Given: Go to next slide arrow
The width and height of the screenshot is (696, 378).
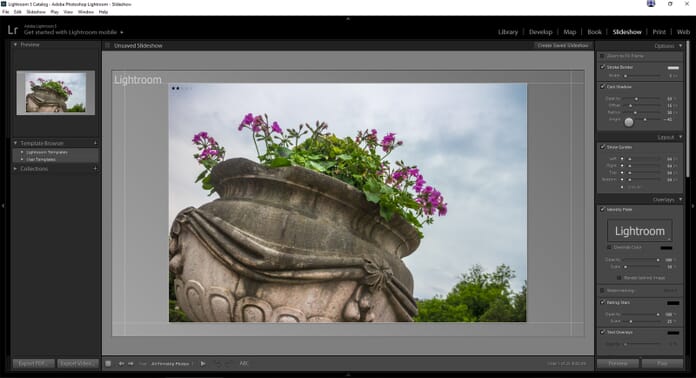Looking at the screenshot, I should [x=131, y=363].
